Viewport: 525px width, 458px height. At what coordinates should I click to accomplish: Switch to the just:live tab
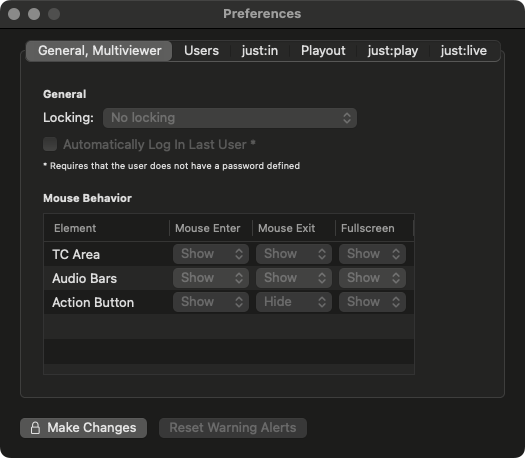click(x=464, y=51)
